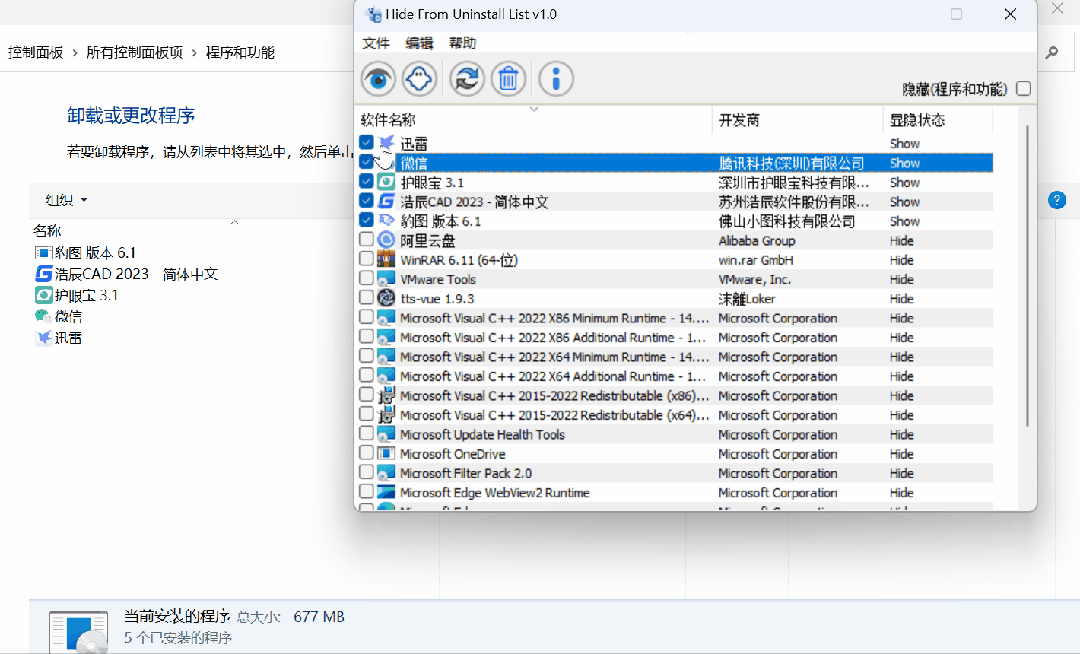Click 沫離Loker developer cell

(747, 299)
